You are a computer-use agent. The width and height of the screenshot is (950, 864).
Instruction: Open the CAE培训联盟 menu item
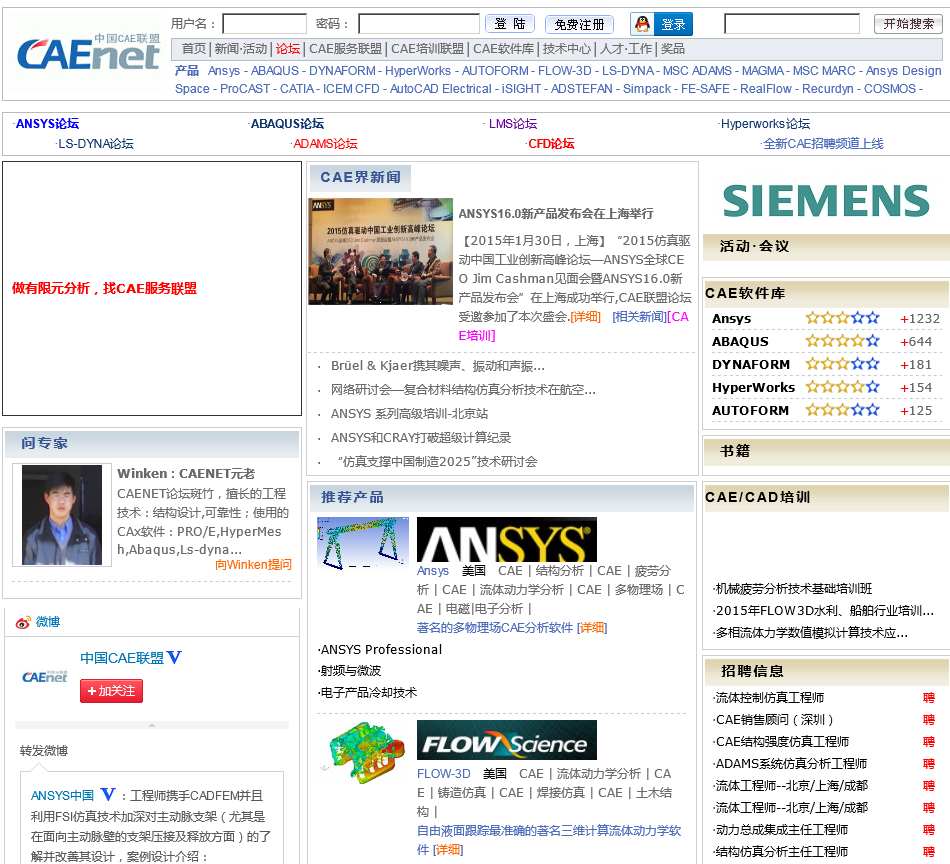[427, 48]
